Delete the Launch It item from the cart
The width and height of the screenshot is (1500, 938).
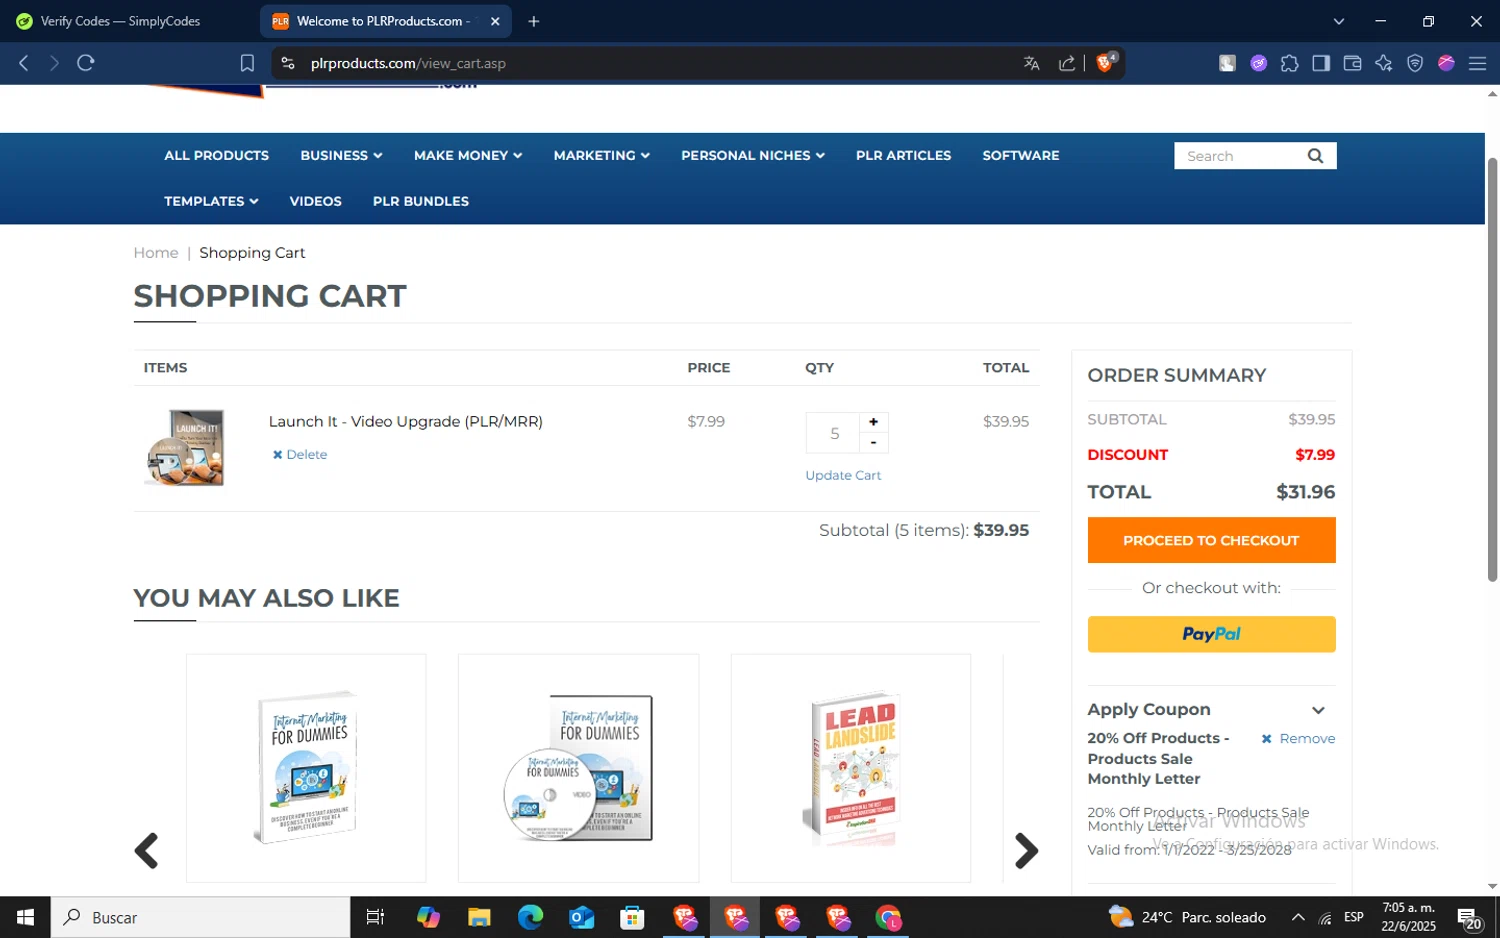click(x=300, y=454)
